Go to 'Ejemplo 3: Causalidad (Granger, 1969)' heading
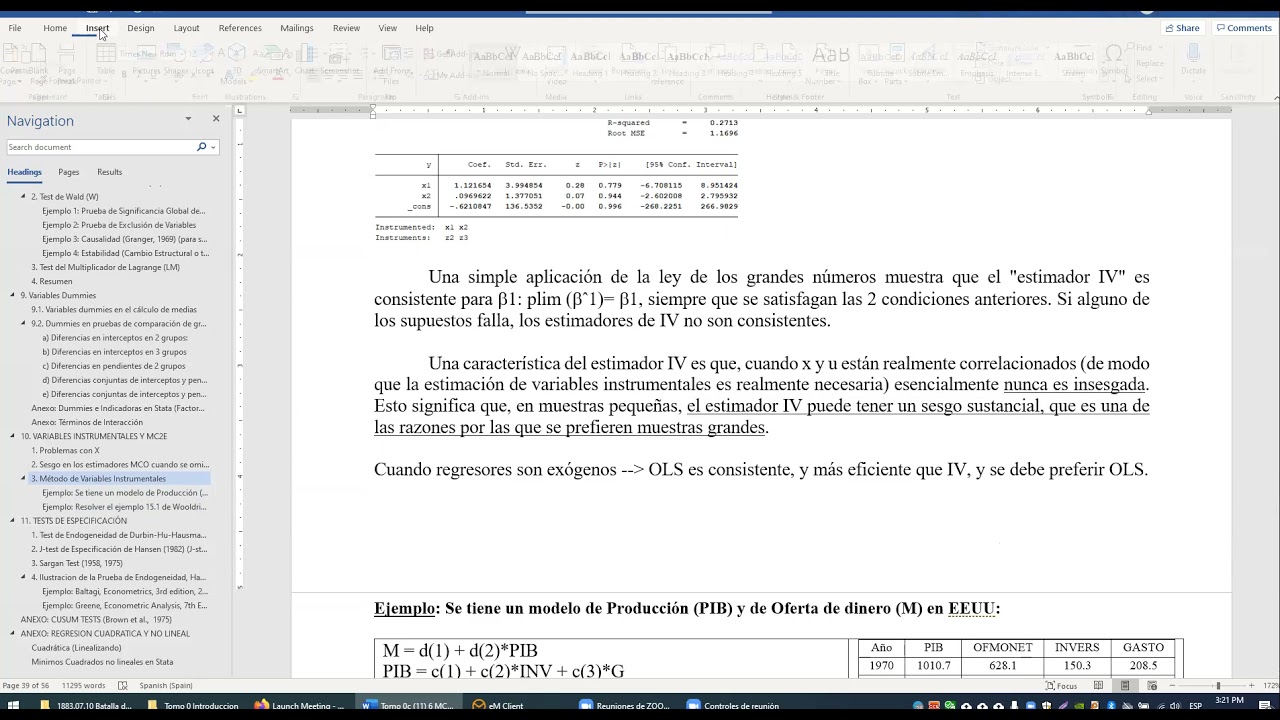The height and width of the screenshot is (720, 1280). (x=125, y=239)
